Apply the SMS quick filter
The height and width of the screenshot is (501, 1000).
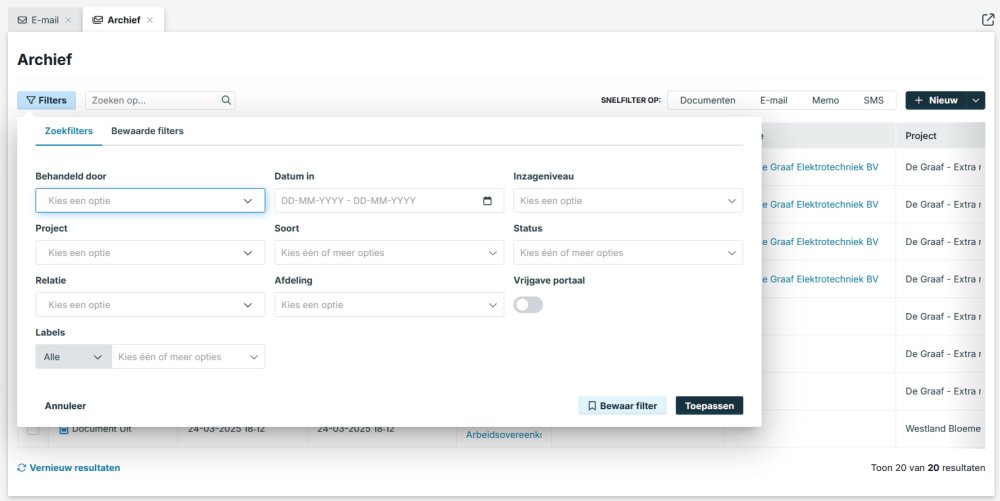[x=873, y=100]
